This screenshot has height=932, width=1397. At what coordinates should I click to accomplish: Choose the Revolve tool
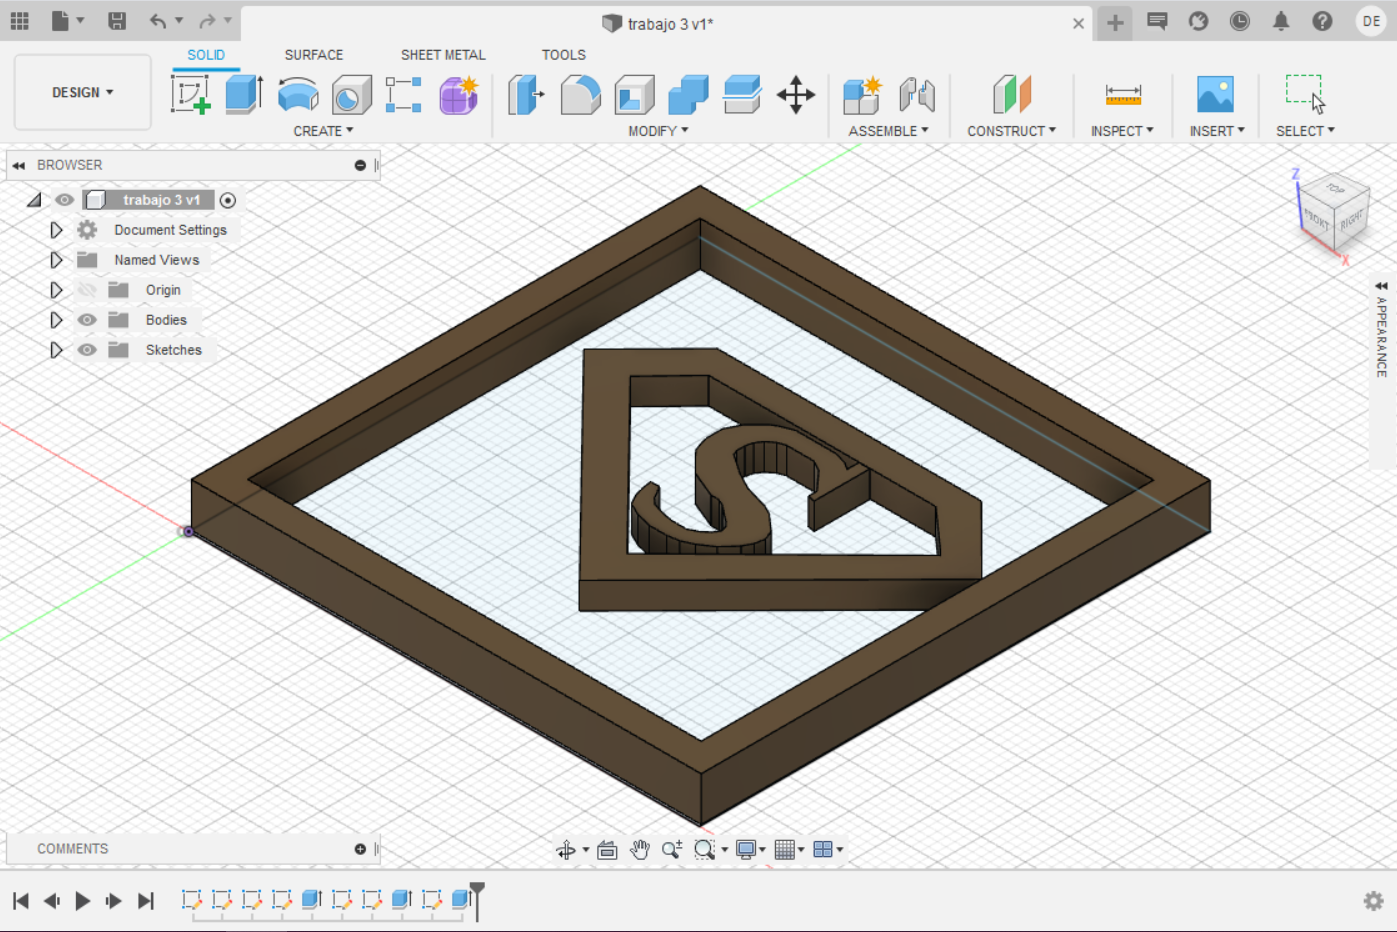(298, 95)
